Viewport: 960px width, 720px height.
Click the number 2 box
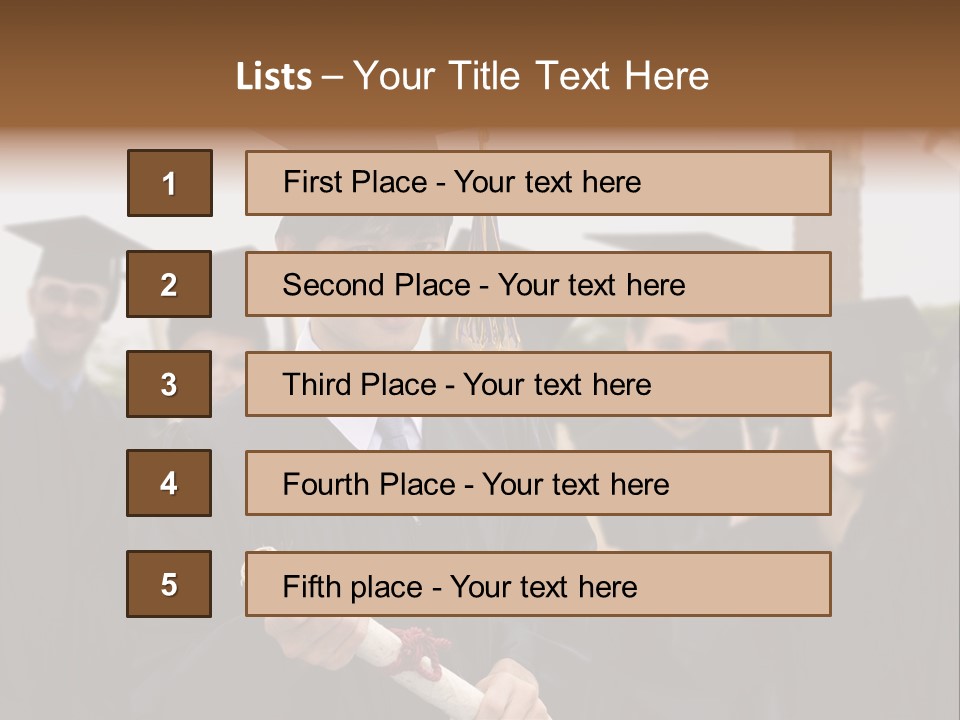169,284
